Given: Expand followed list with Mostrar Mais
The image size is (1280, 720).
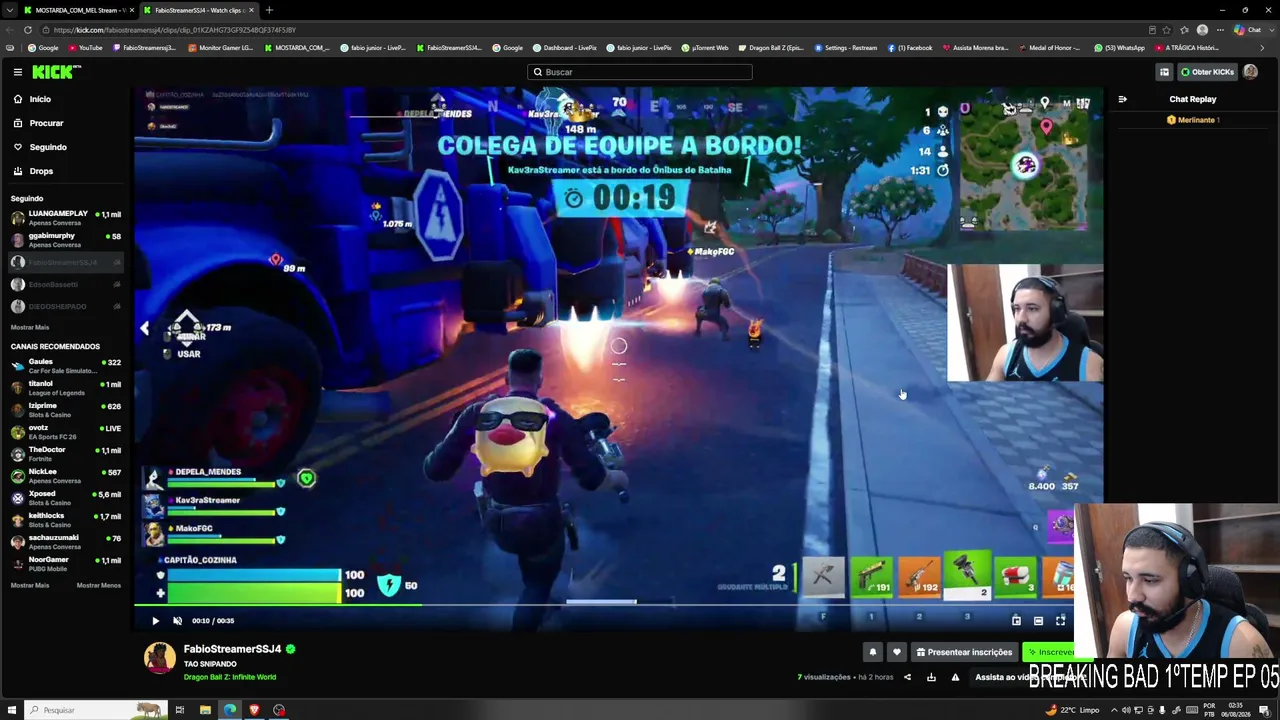Looking at the screenshot, I should coord(30,327).
